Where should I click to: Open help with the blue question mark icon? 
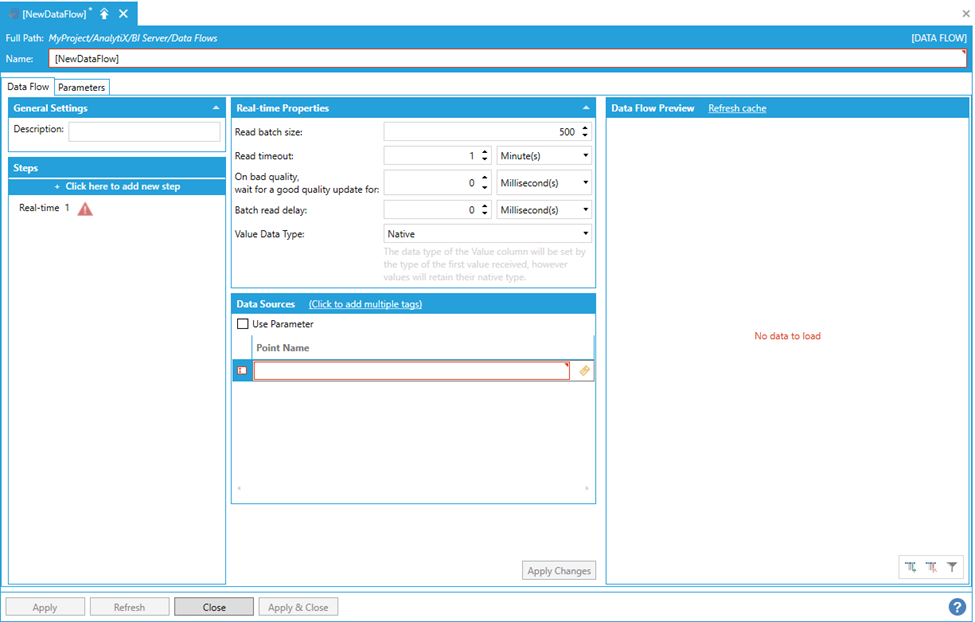click(x=957, y=607)
